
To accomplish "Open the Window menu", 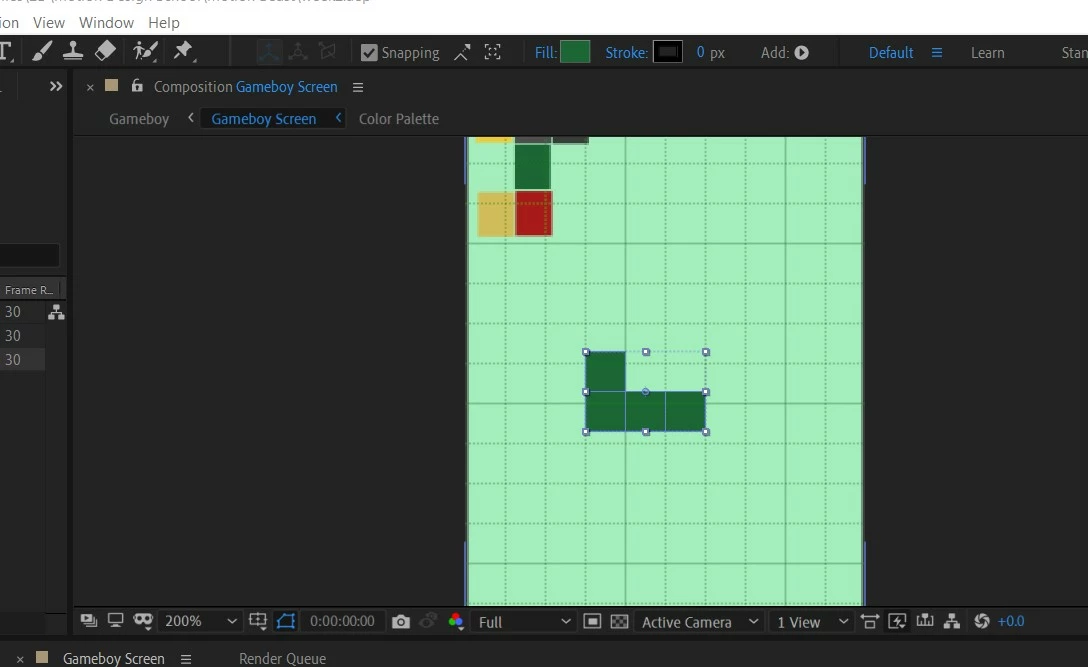I will [x=106, y=23].
